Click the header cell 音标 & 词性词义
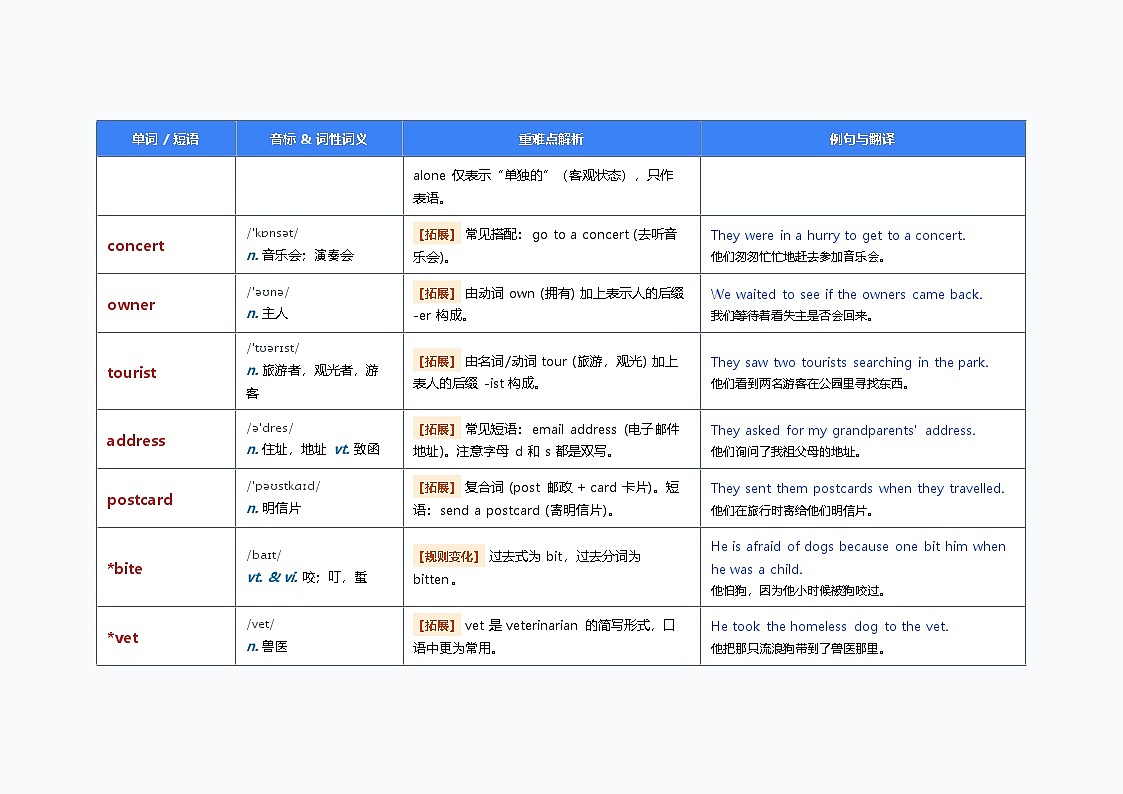Viewport: 1123px width, 794px height. tap(319, 139)
